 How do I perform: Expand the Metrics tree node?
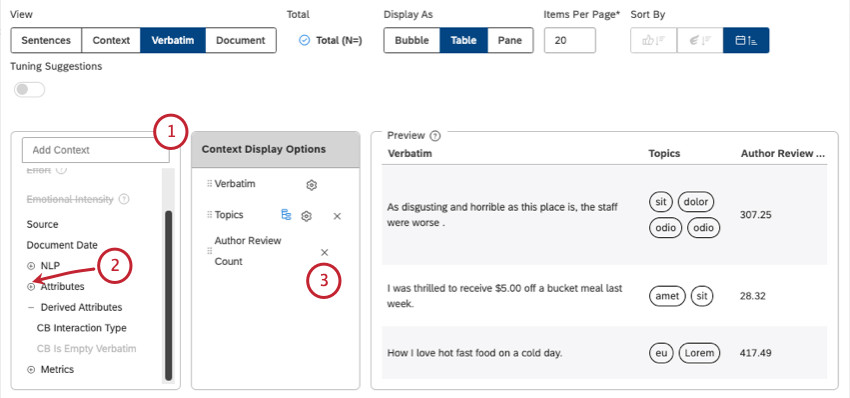(31, 369)
